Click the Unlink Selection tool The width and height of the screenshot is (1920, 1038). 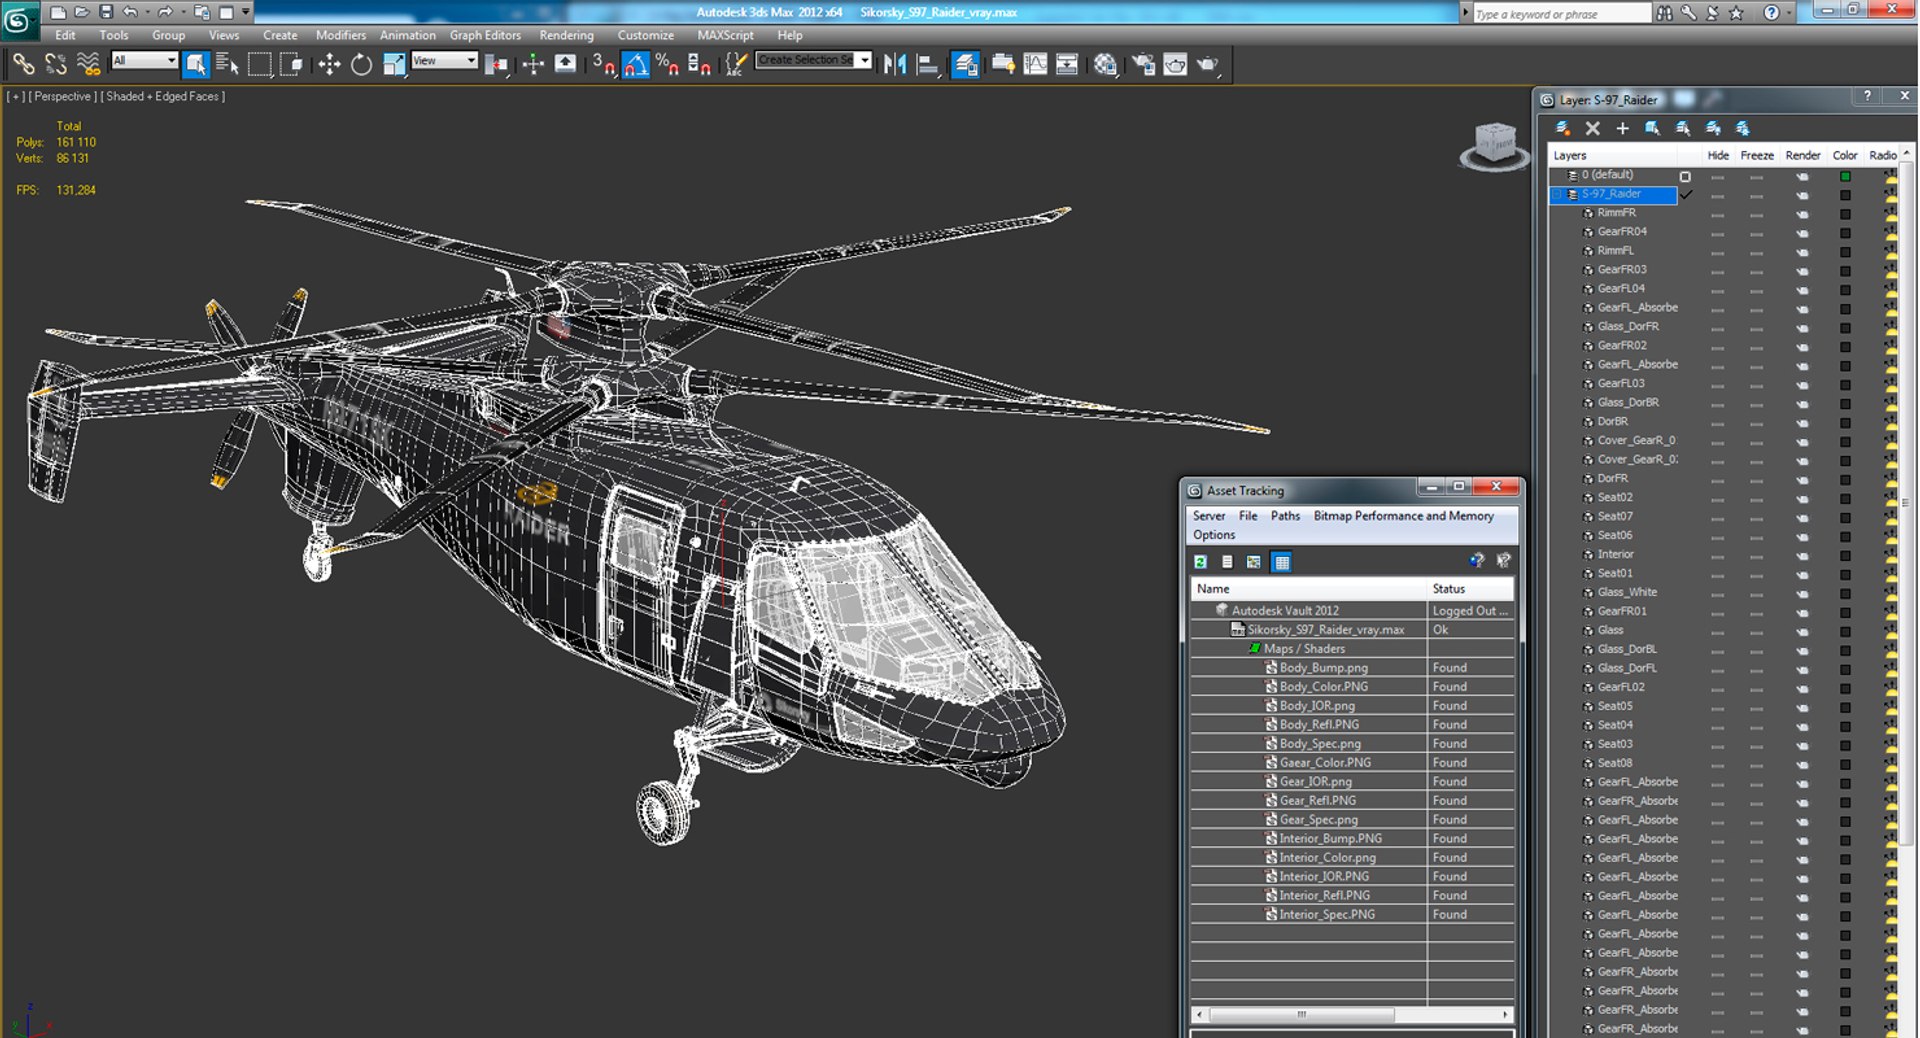click(x=56, y=64)
